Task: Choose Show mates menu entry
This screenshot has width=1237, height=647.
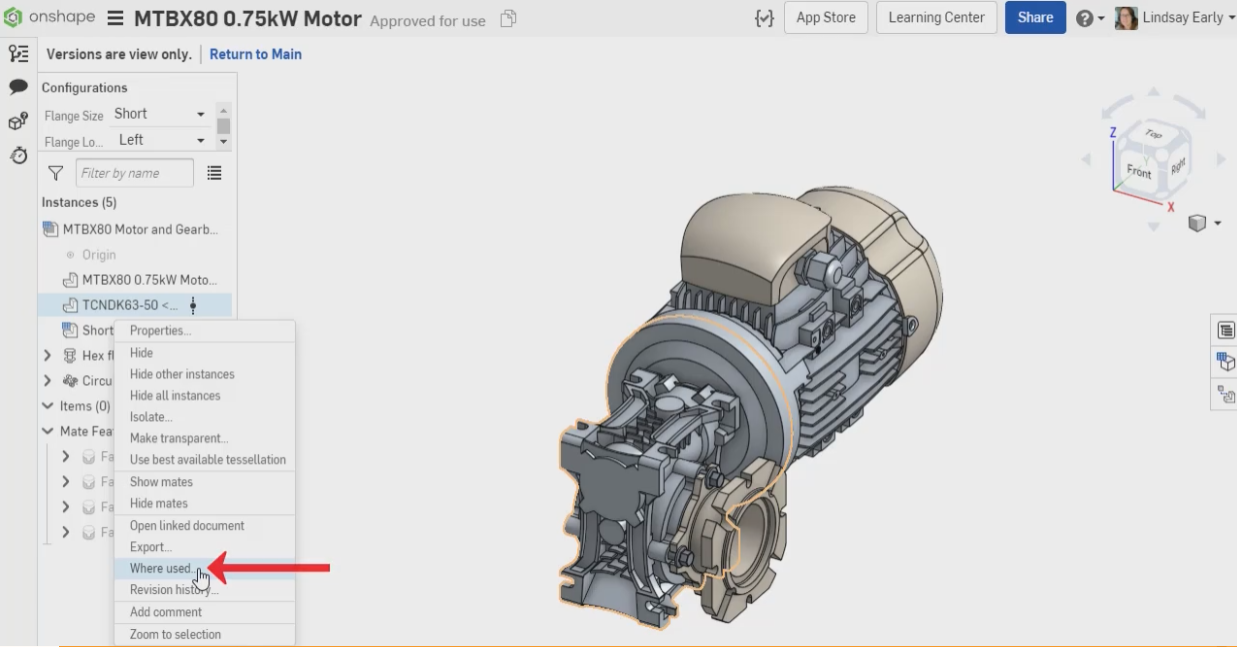Action: (205, 482)
